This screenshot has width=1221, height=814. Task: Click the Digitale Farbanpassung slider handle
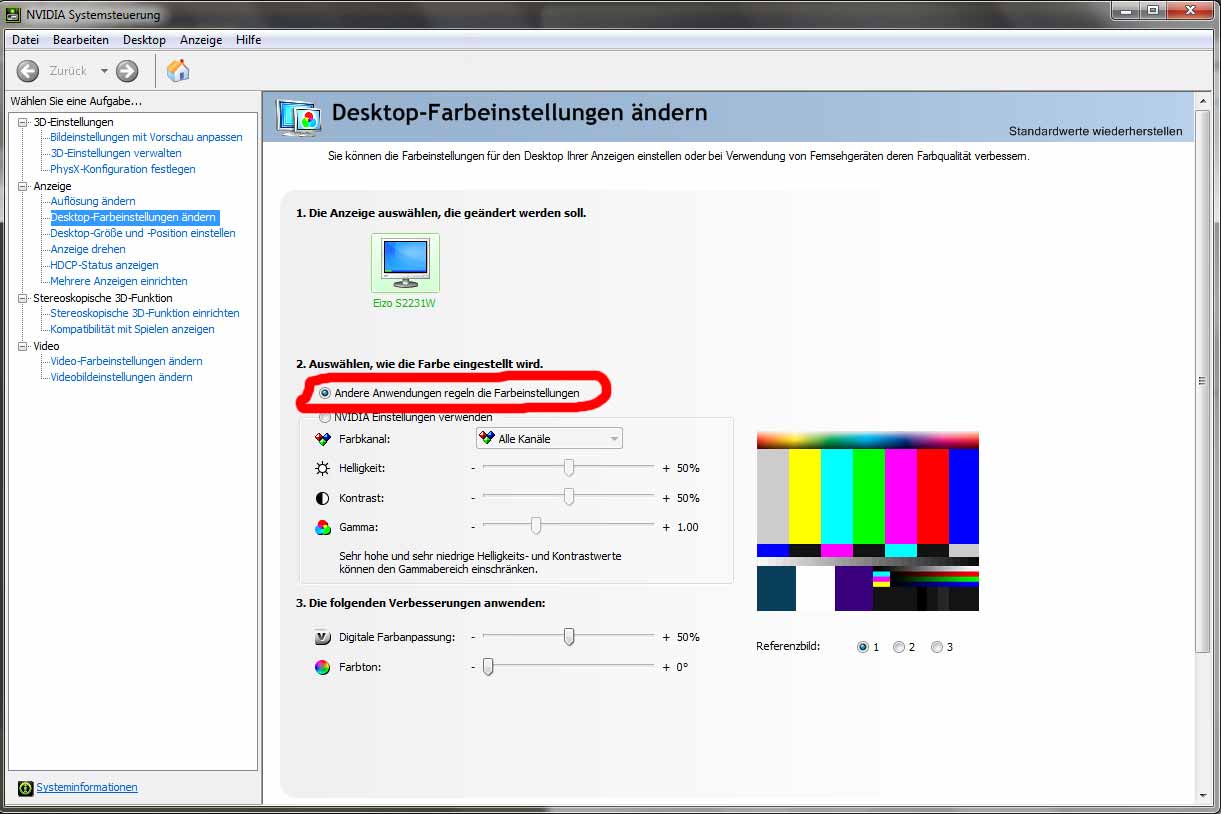tap(569, 637)
